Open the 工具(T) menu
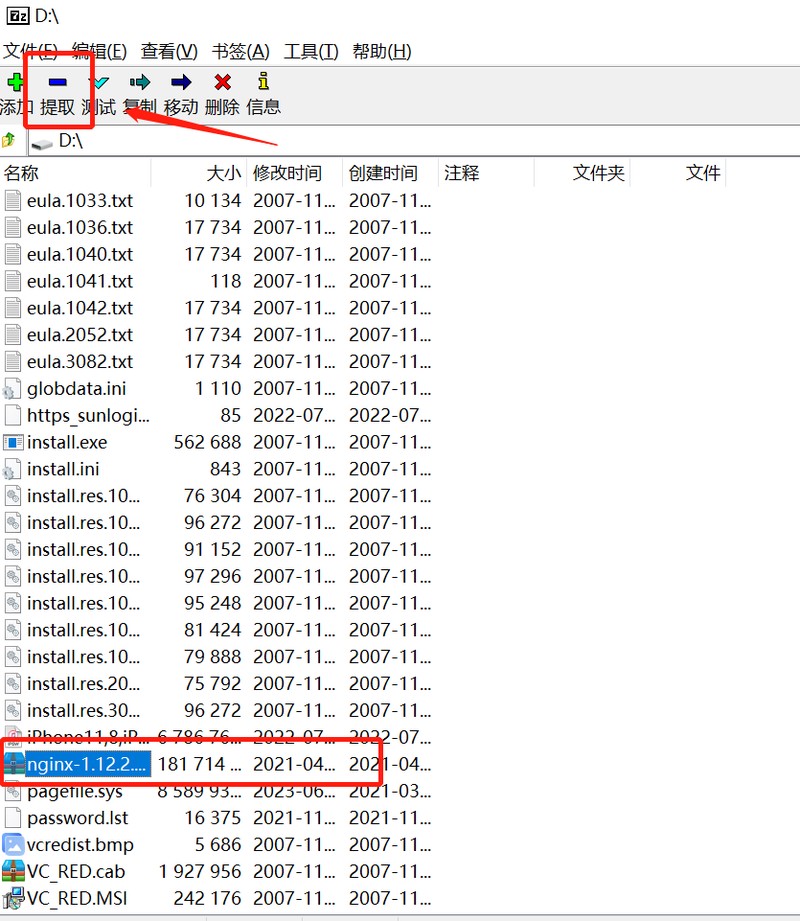800x921 pixels. [x=311, y=52]
